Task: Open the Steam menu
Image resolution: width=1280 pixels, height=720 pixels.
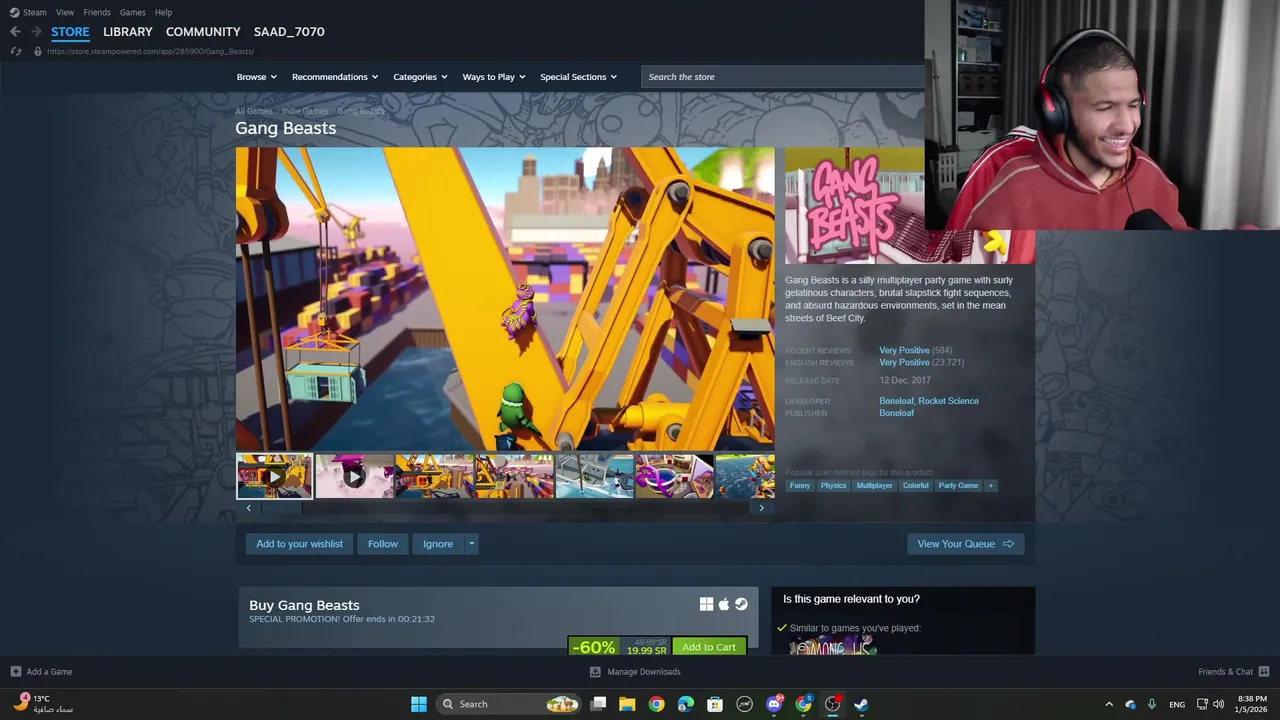Action: (x=35, y=12)
